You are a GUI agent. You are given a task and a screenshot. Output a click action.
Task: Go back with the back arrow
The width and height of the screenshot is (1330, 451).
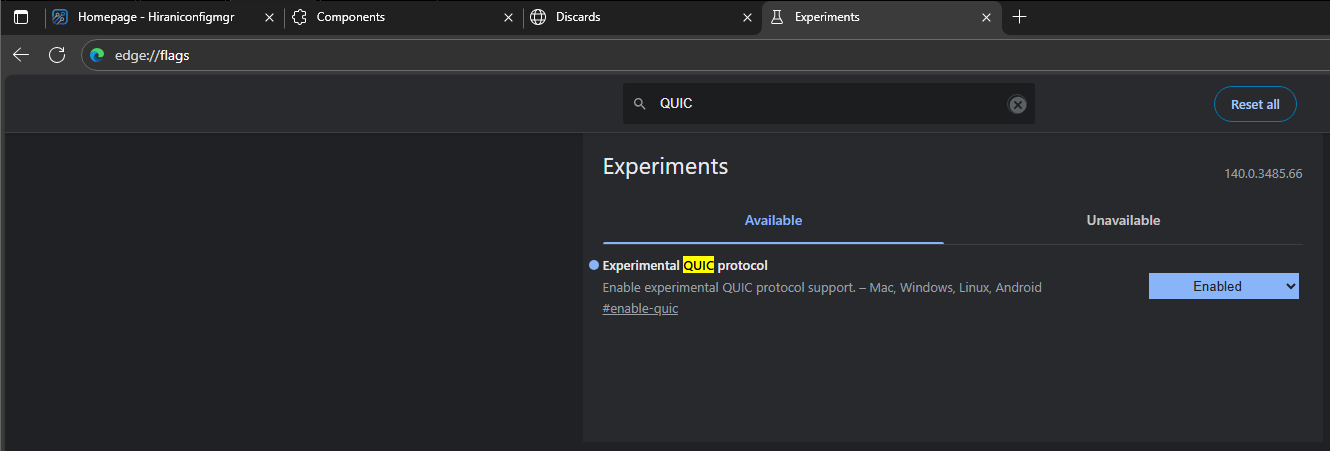21,55
